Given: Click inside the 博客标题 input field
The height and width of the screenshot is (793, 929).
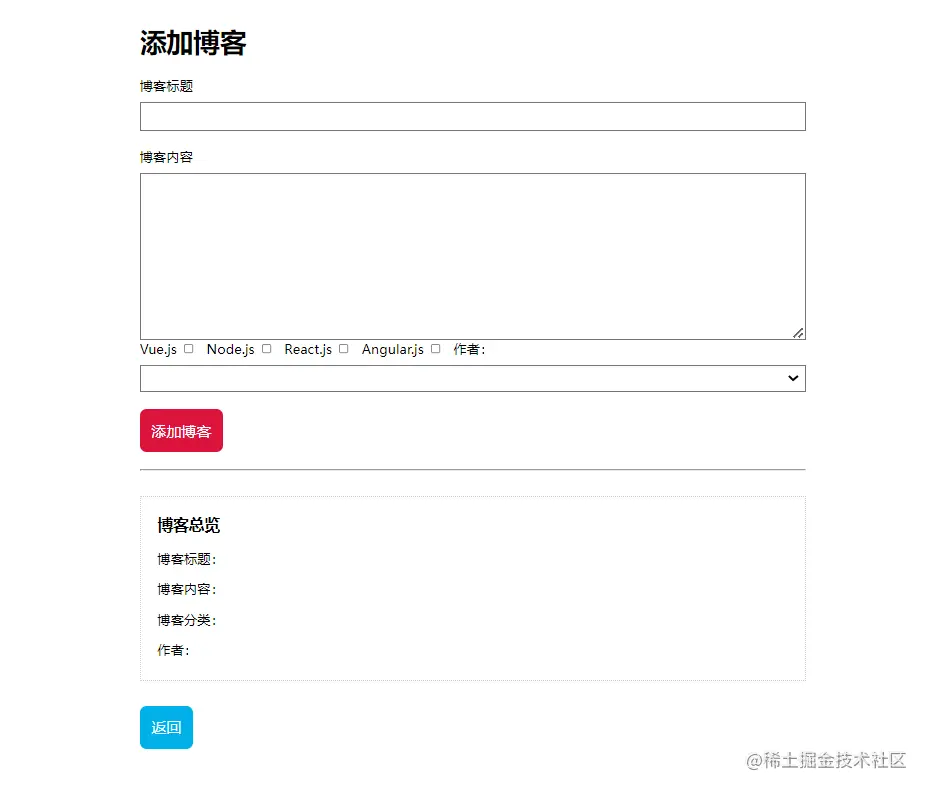Looking at the screenshot, I should tap(472, 116).
